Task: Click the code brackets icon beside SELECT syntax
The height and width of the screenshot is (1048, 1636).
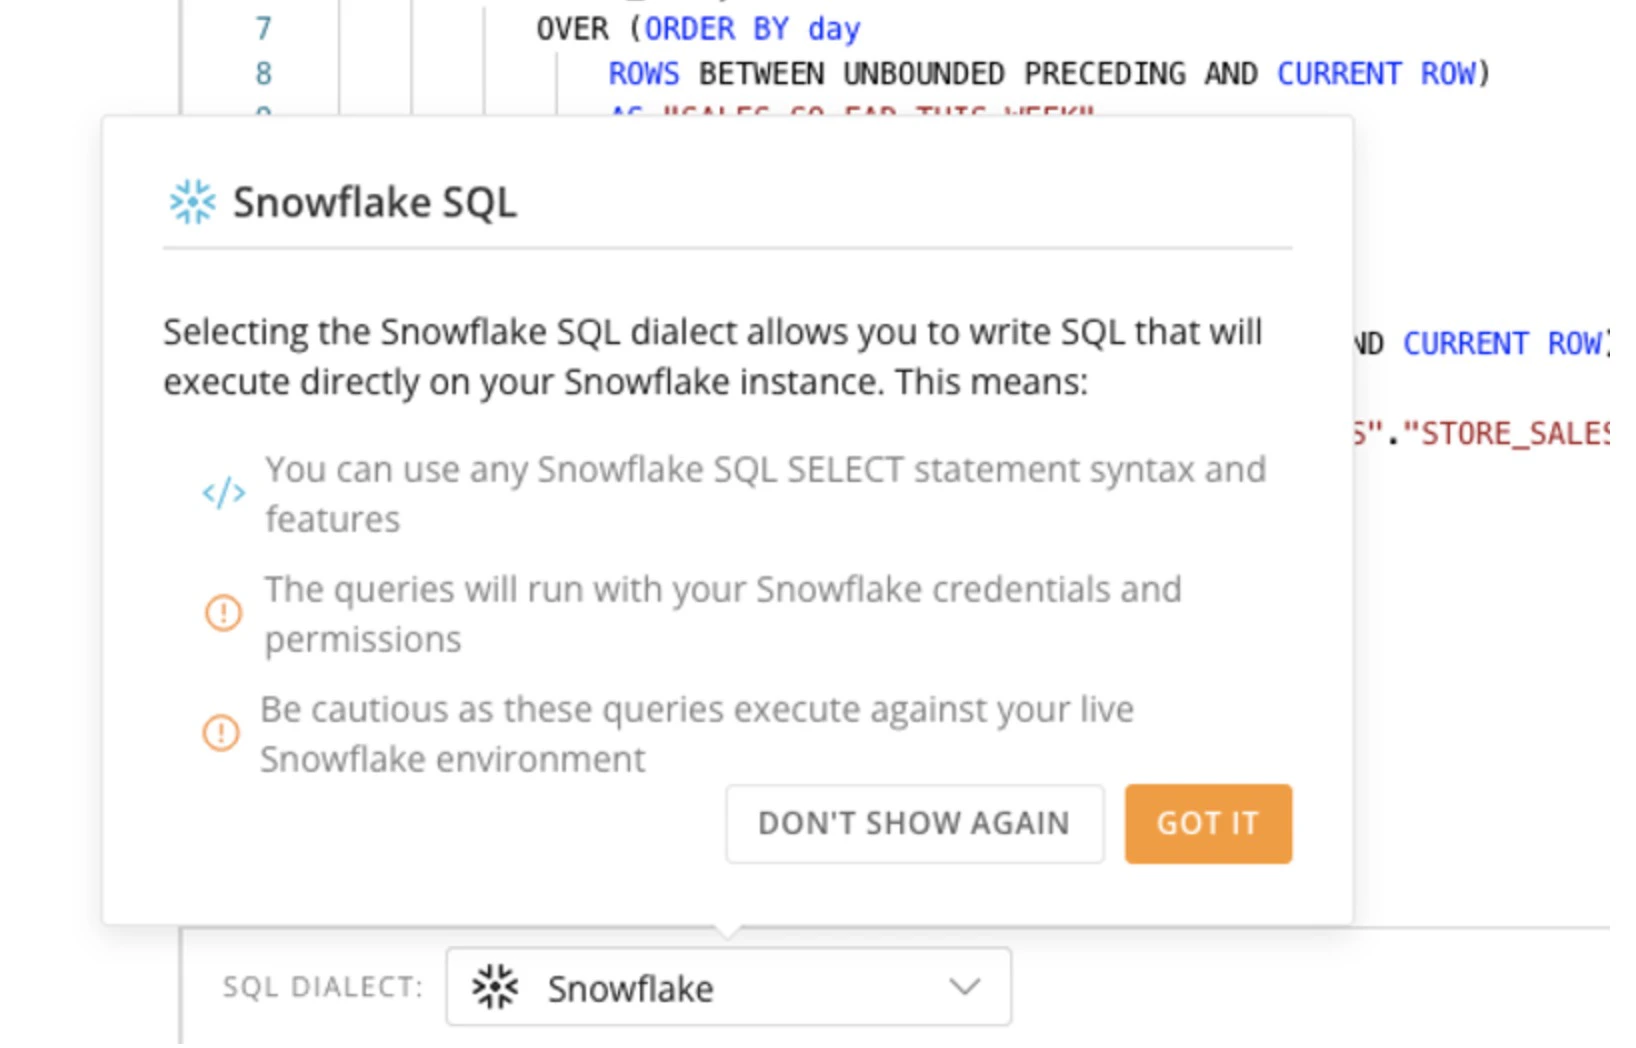Action: 223,493
